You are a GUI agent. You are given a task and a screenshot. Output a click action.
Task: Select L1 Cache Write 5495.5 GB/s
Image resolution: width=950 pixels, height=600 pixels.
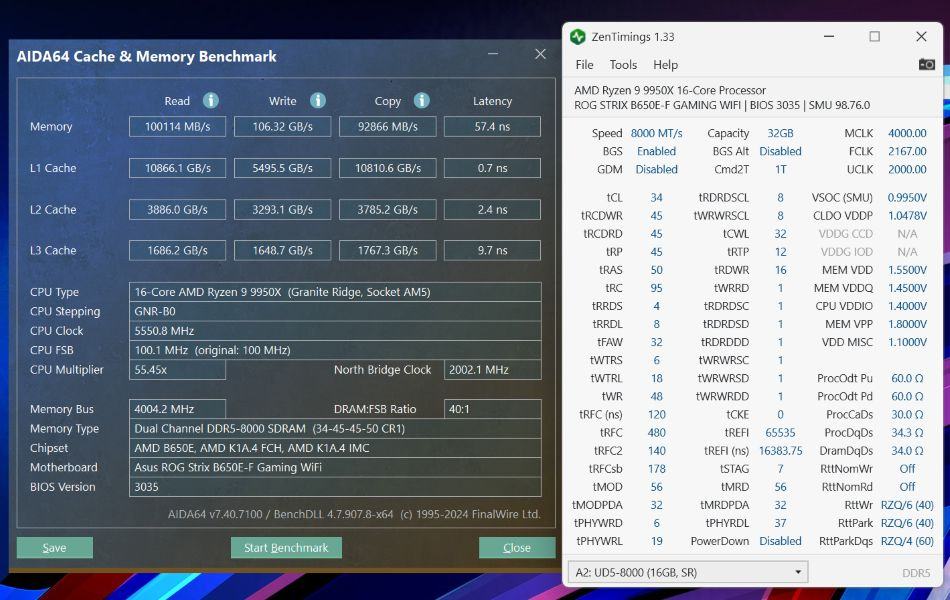click(x=282, y=168)
